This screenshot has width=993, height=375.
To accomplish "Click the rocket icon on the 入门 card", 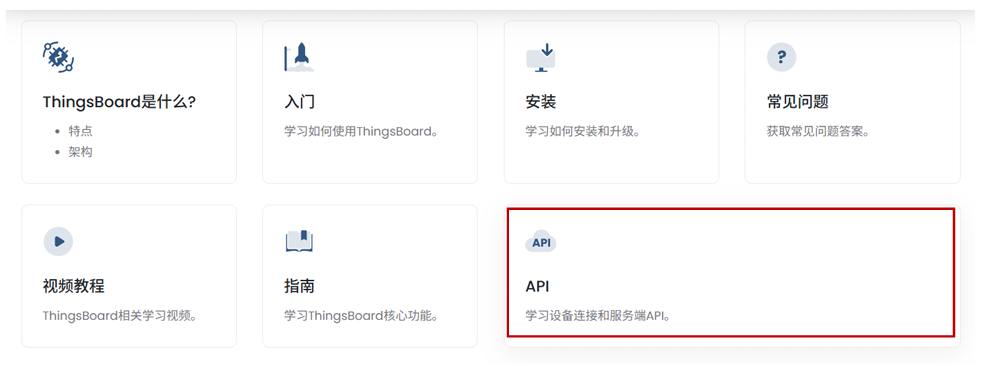I will (299, 57).
